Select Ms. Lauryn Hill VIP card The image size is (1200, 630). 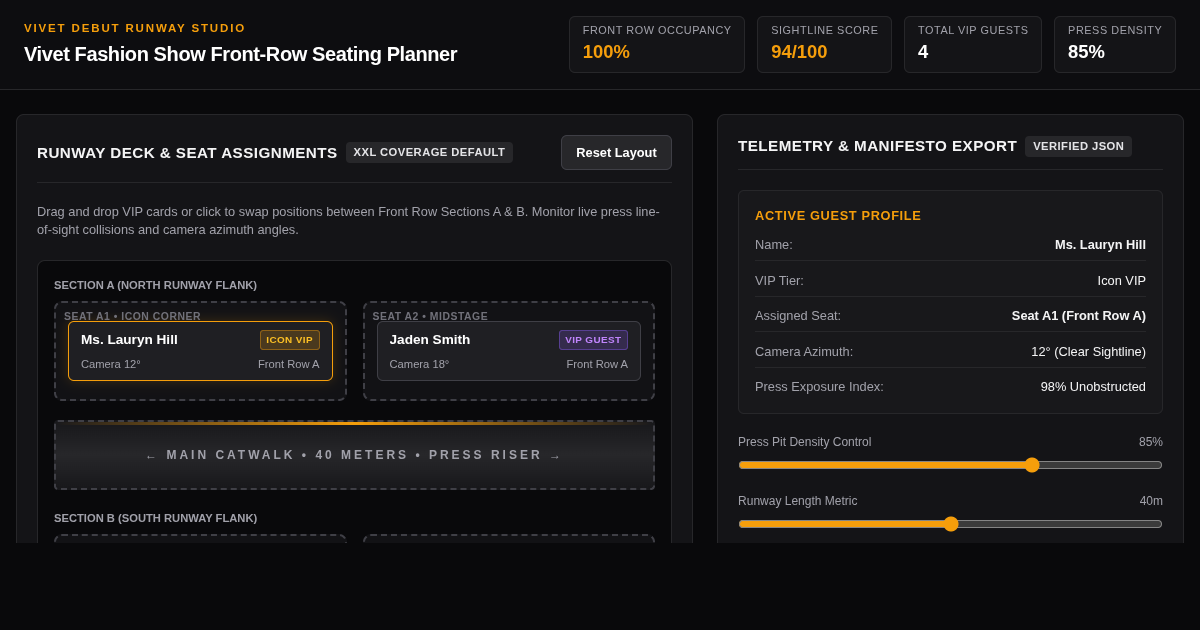pos(200,351)
